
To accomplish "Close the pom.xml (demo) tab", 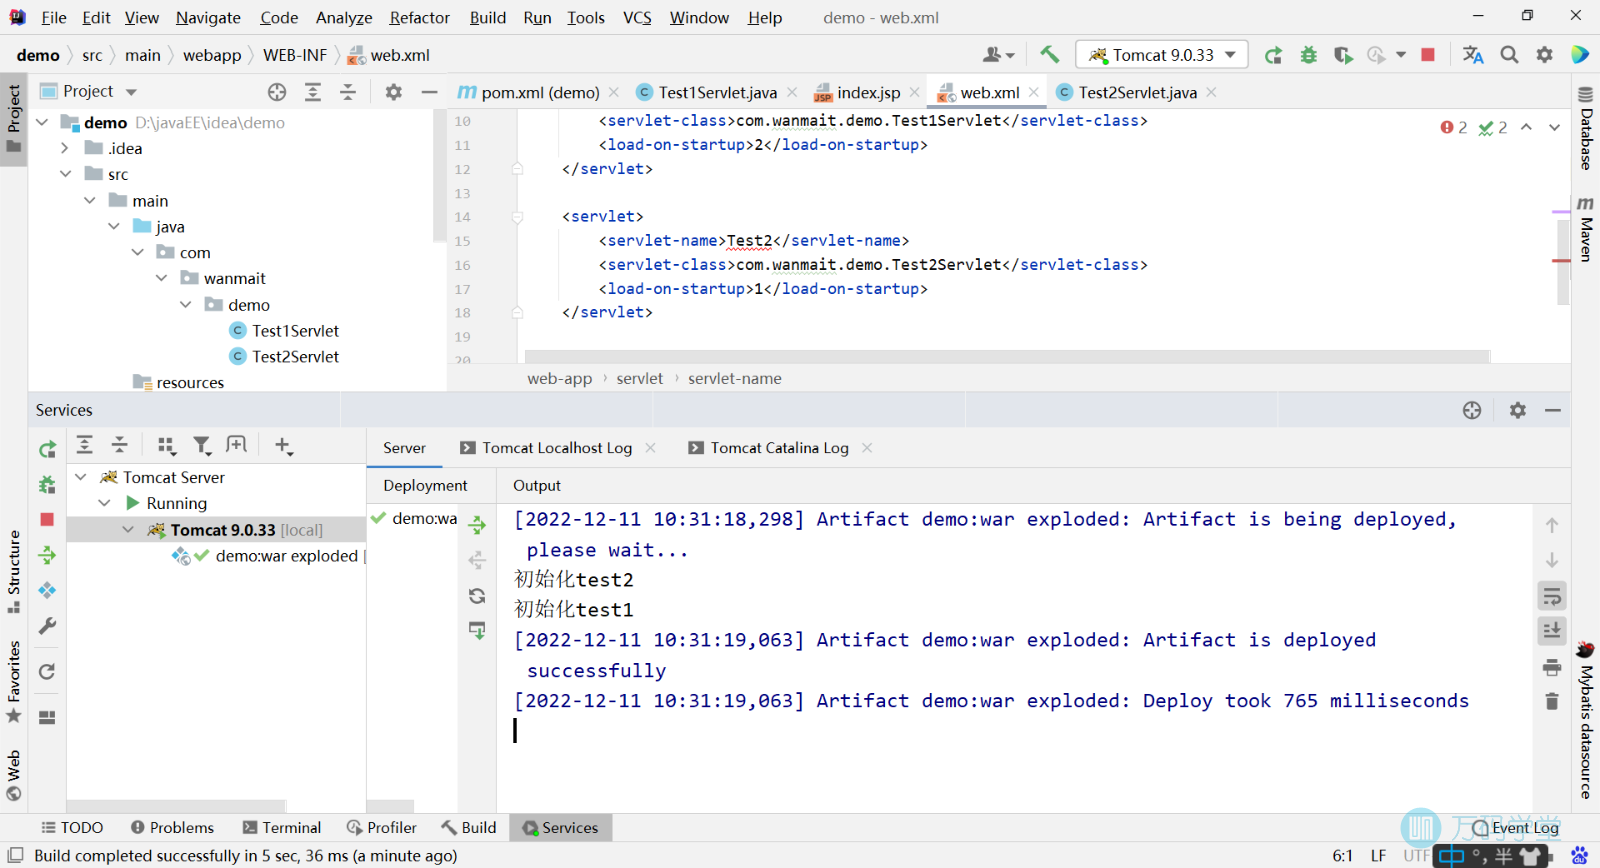I will [614, 92].
